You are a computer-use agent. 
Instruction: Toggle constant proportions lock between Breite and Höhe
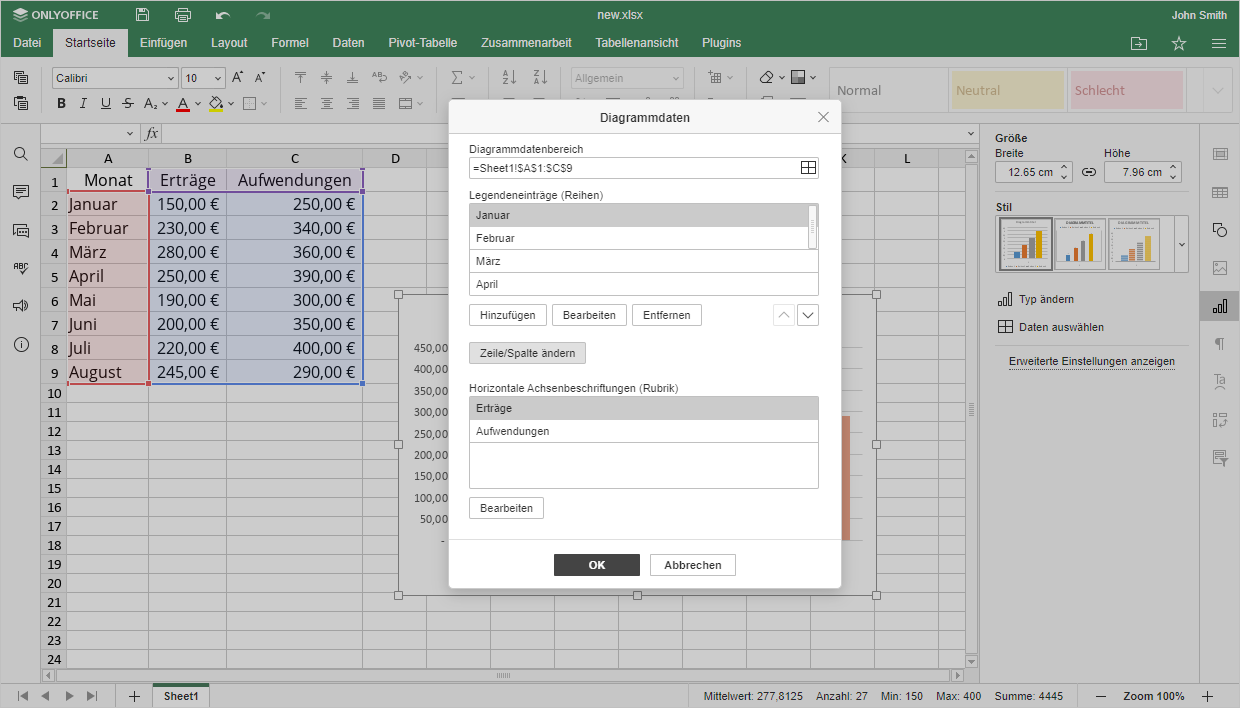pyautogui.click(x=1089, y=172)
